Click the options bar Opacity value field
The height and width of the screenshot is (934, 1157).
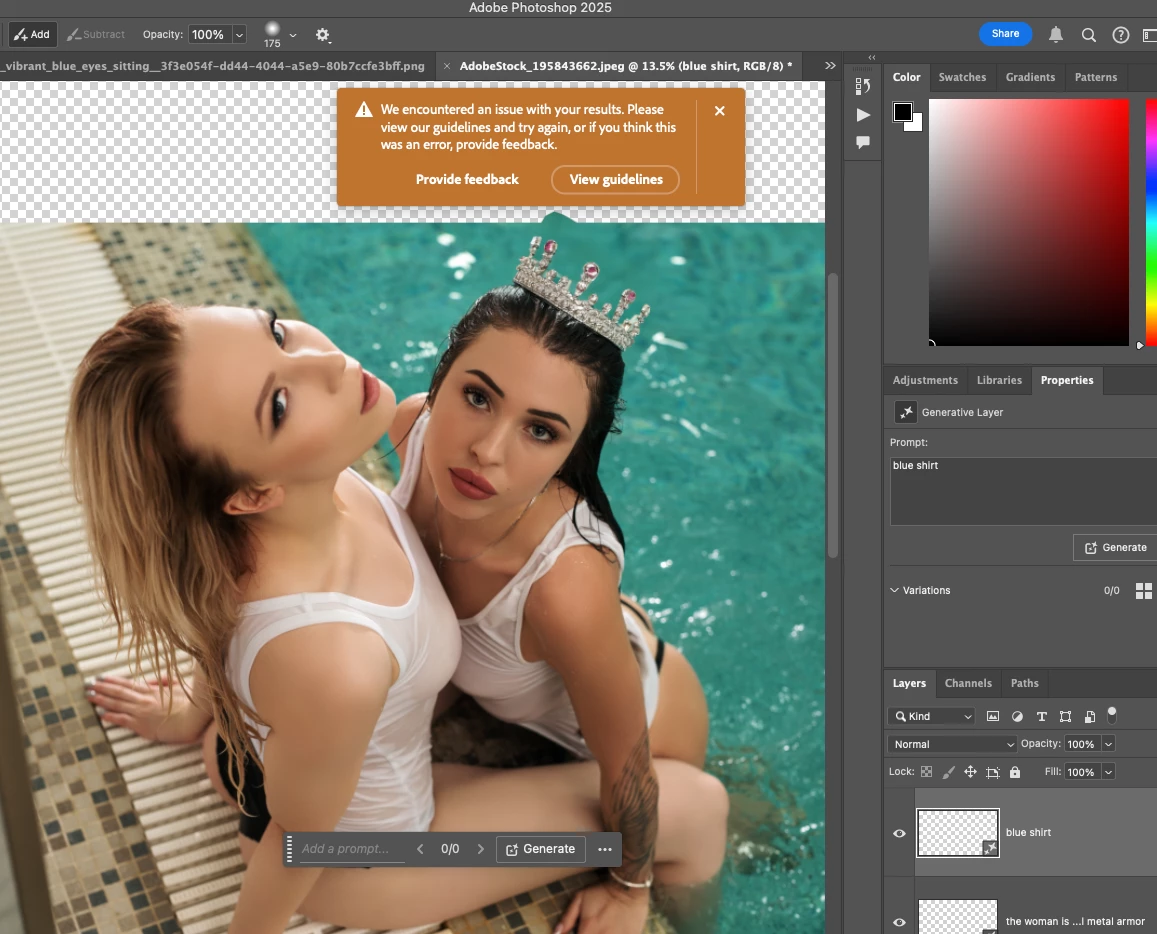point(209,35)
